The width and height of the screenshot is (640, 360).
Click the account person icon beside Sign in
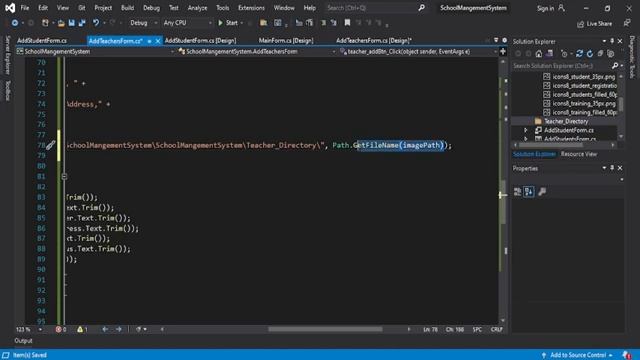pyautogui.click(x=562, y=8)
